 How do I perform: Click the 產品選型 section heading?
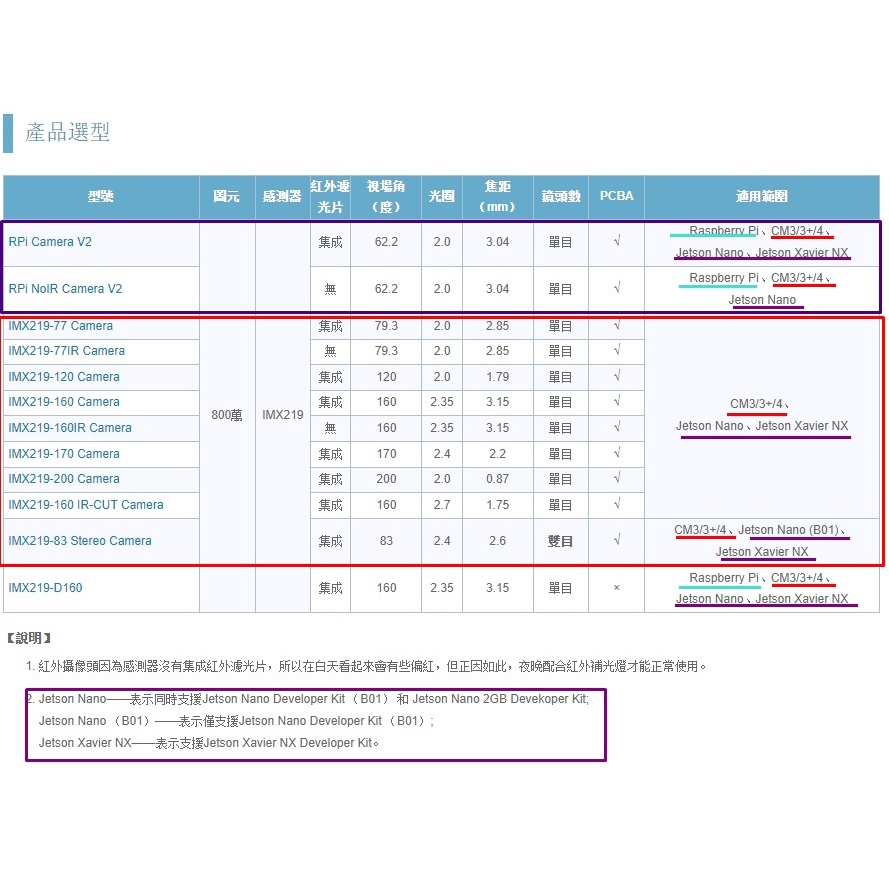click(x=67, y=132)
